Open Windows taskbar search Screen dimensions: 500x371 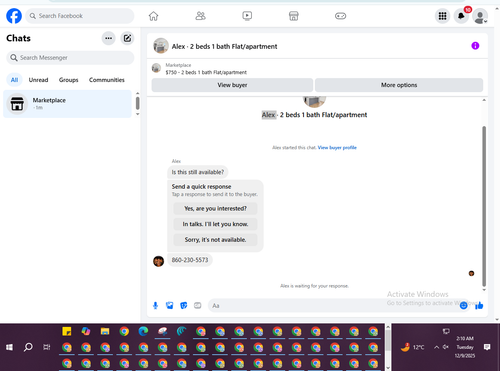coord(28,347)
